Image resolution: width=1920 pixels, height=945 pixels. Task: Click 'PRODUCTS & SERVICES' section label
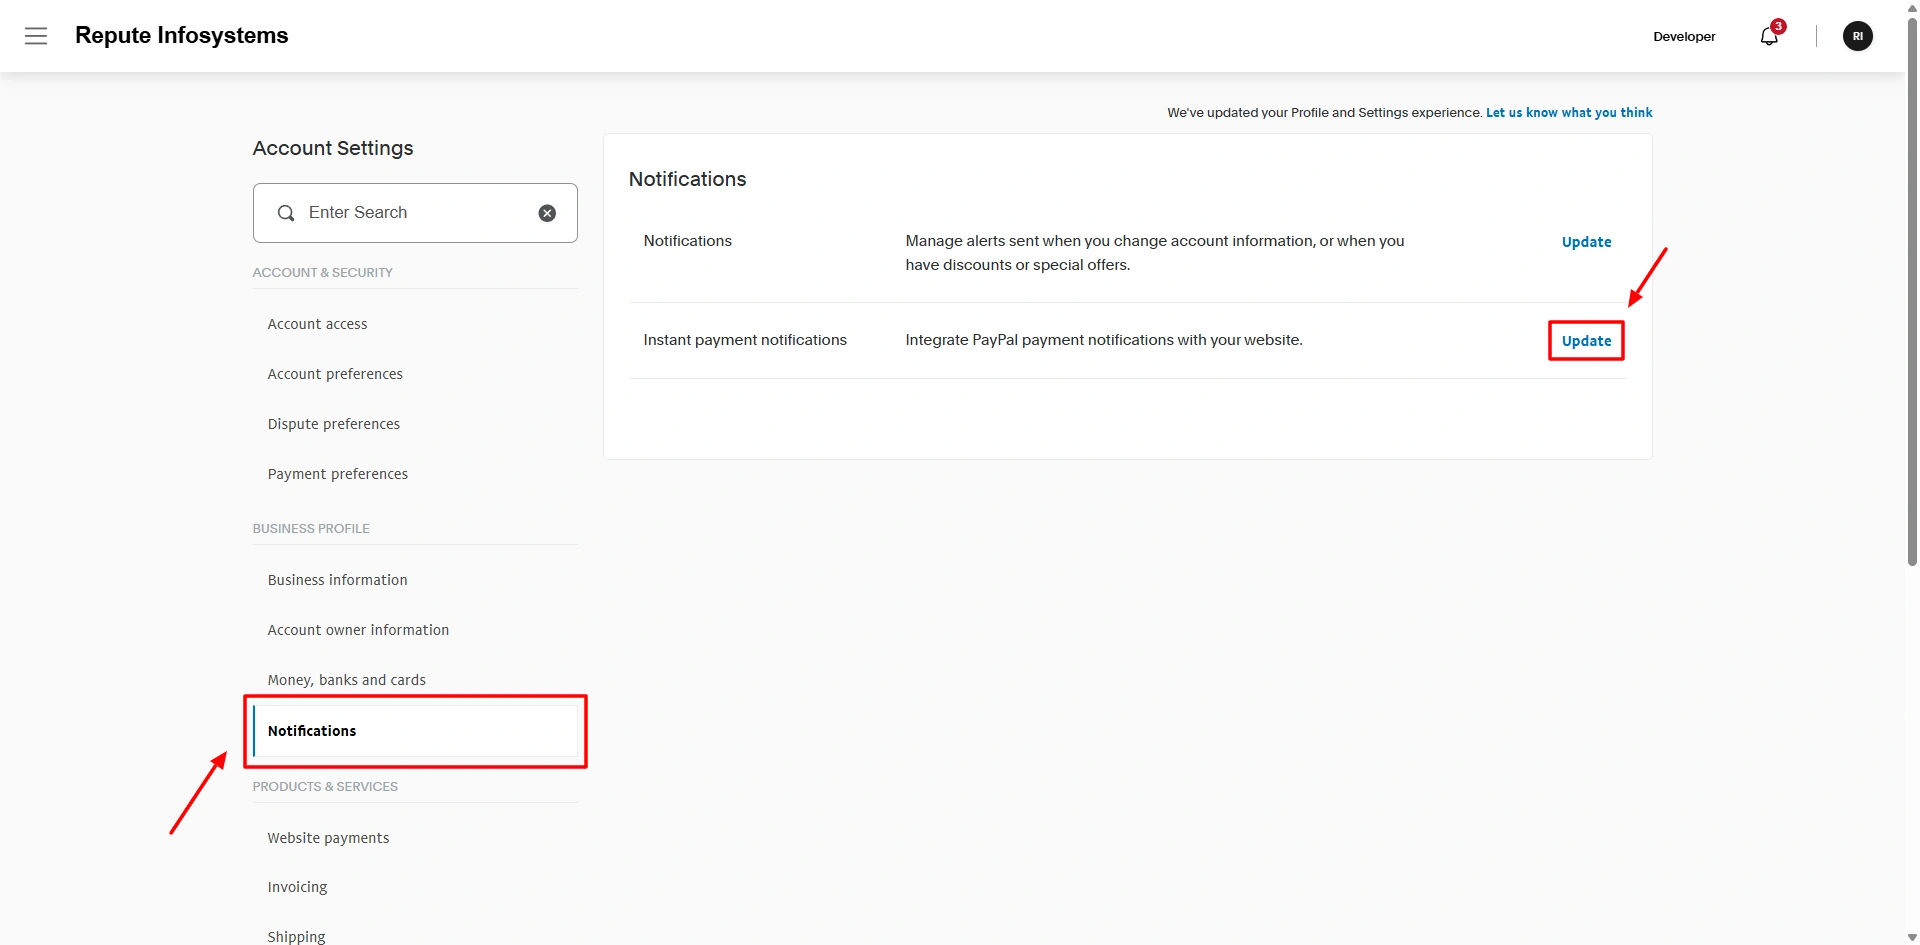pyautogui.click(x=325, y=786)
